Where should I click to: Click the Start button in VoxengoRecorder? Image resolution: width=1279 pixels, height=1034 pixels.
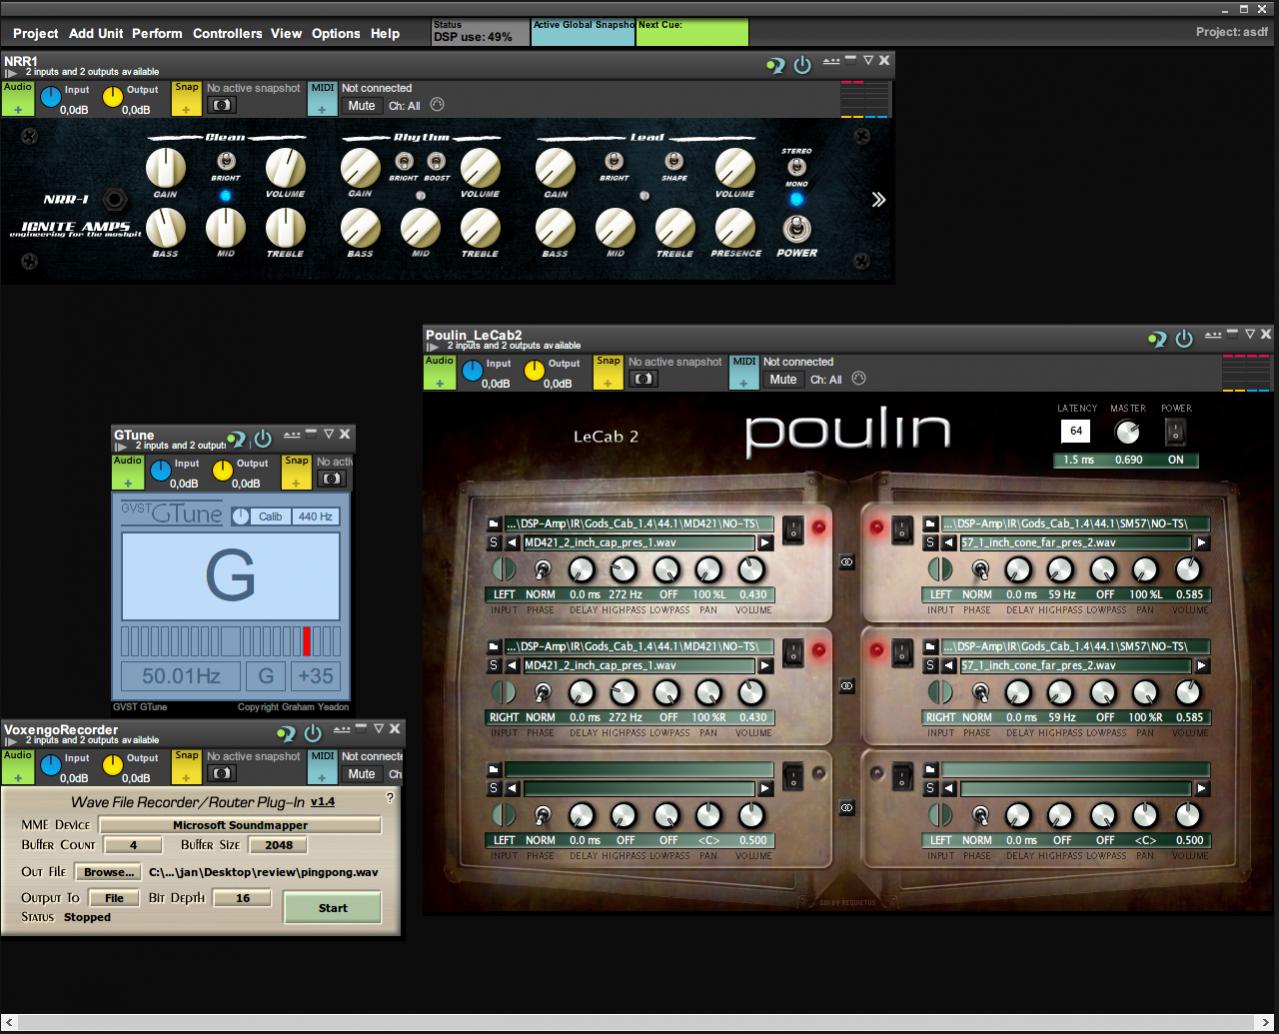tap(333, 908)
